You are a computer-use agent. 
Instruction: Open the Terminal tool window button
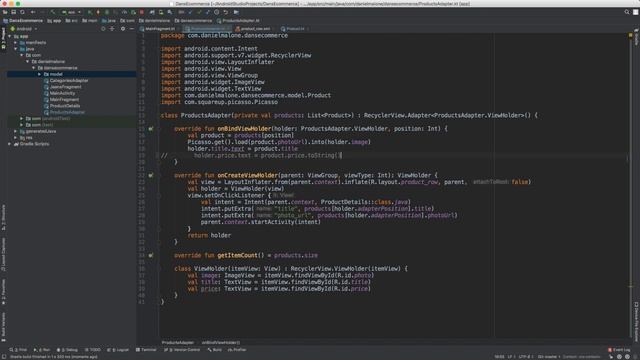[x=146, y=350]
